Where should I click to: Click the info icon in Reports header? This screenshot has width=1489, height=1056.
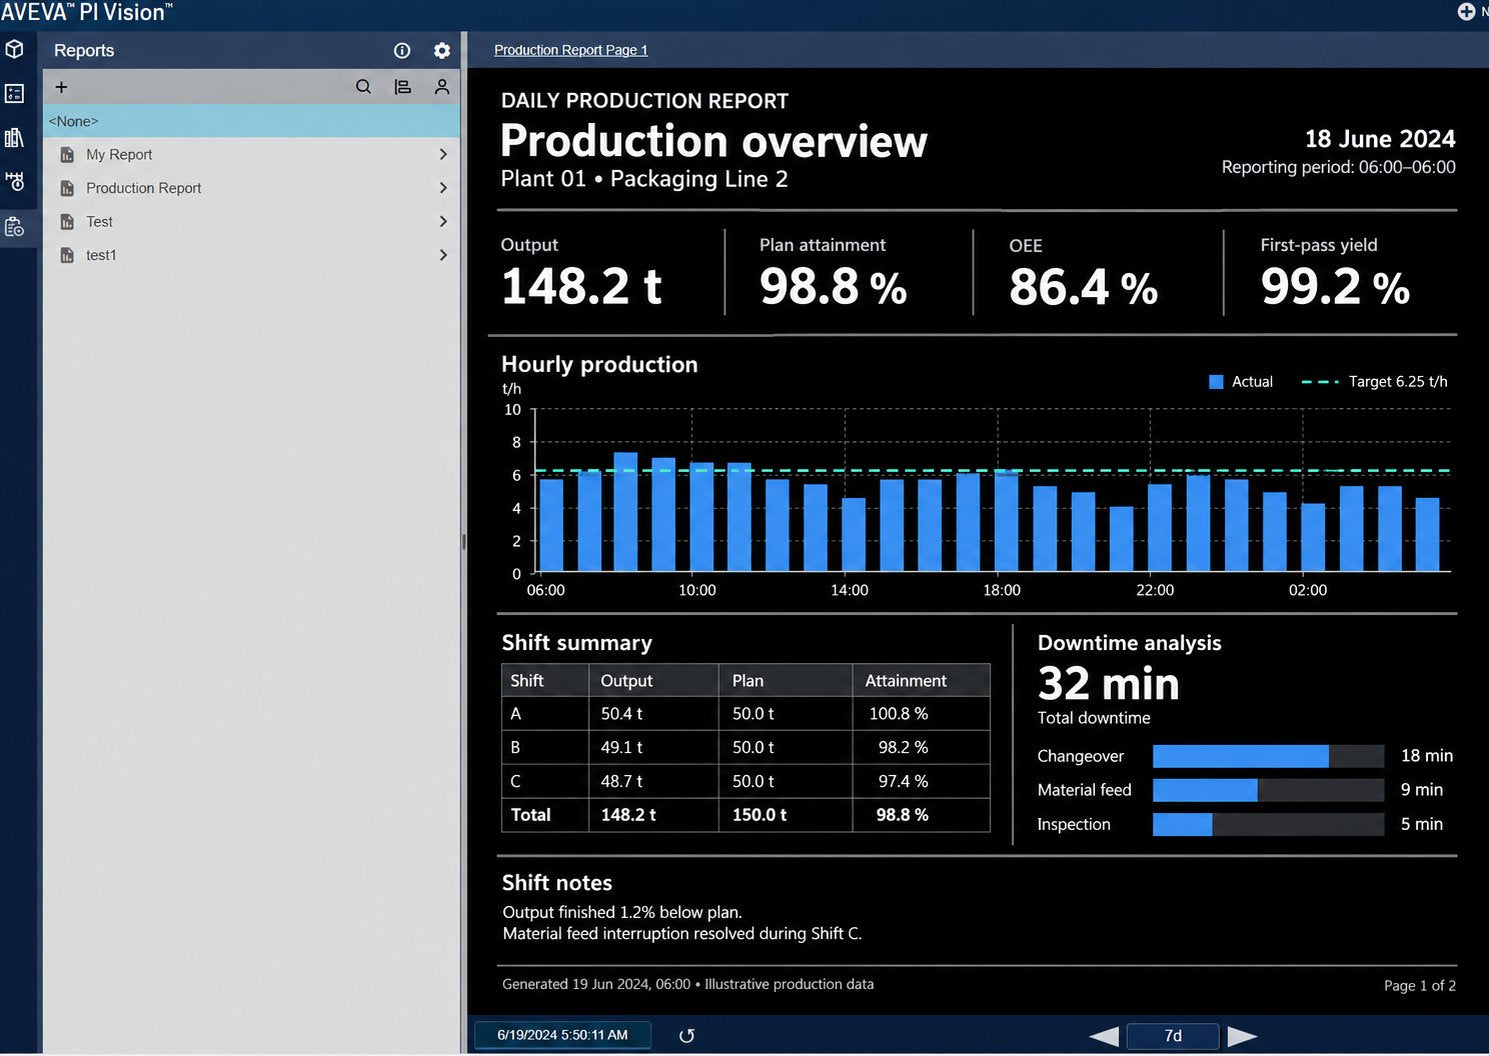point(402,50)
